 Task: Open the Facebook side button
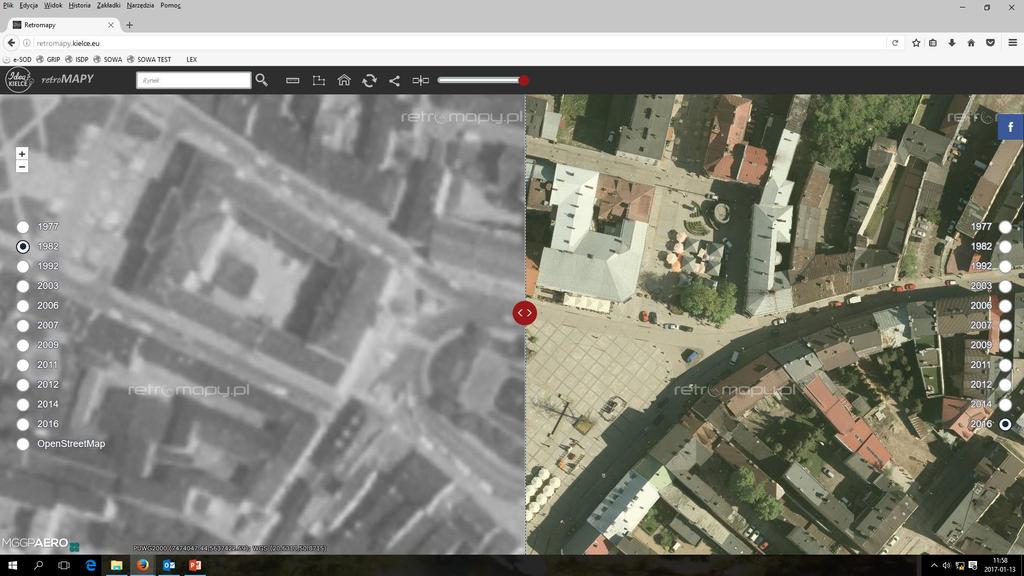[x=1010, y=127]
